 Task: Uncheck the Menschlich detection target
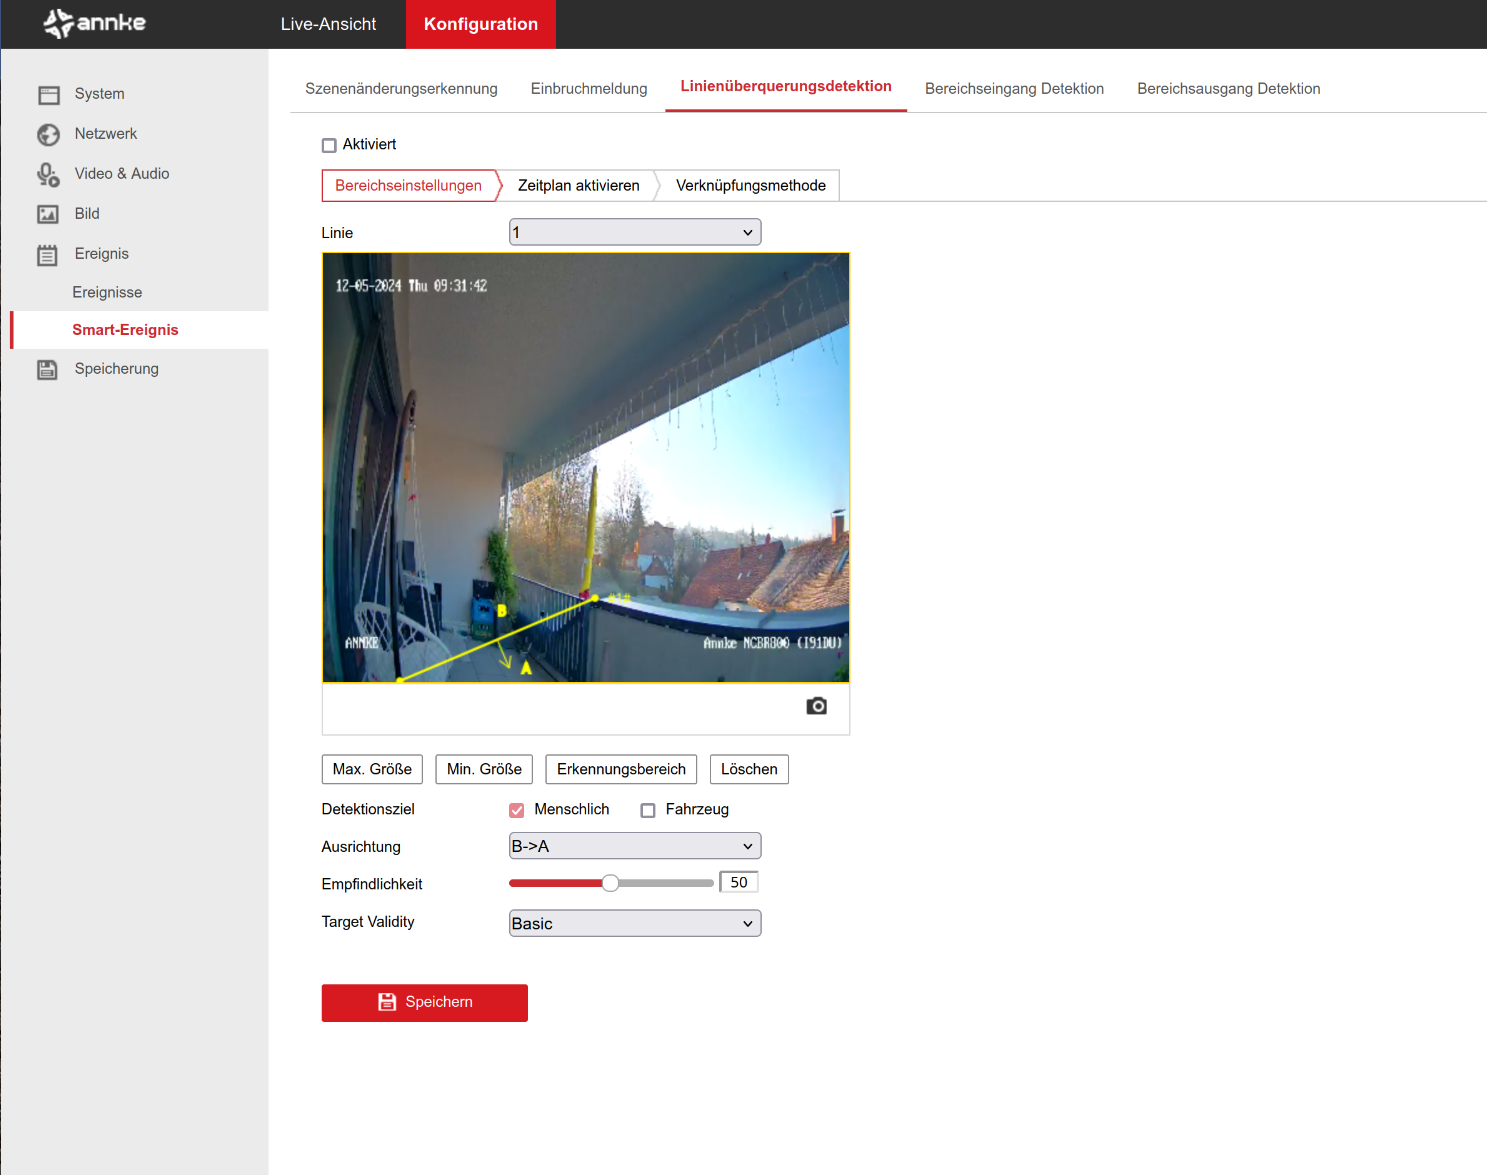click(x=517, y=810)
